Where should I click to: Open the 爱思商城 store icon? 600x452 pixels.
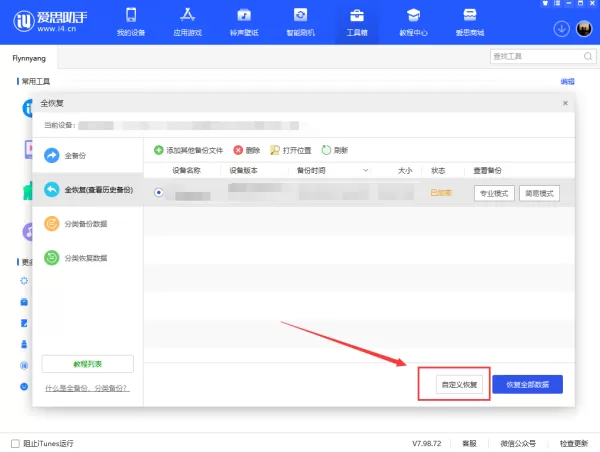(x=470, y=22)
